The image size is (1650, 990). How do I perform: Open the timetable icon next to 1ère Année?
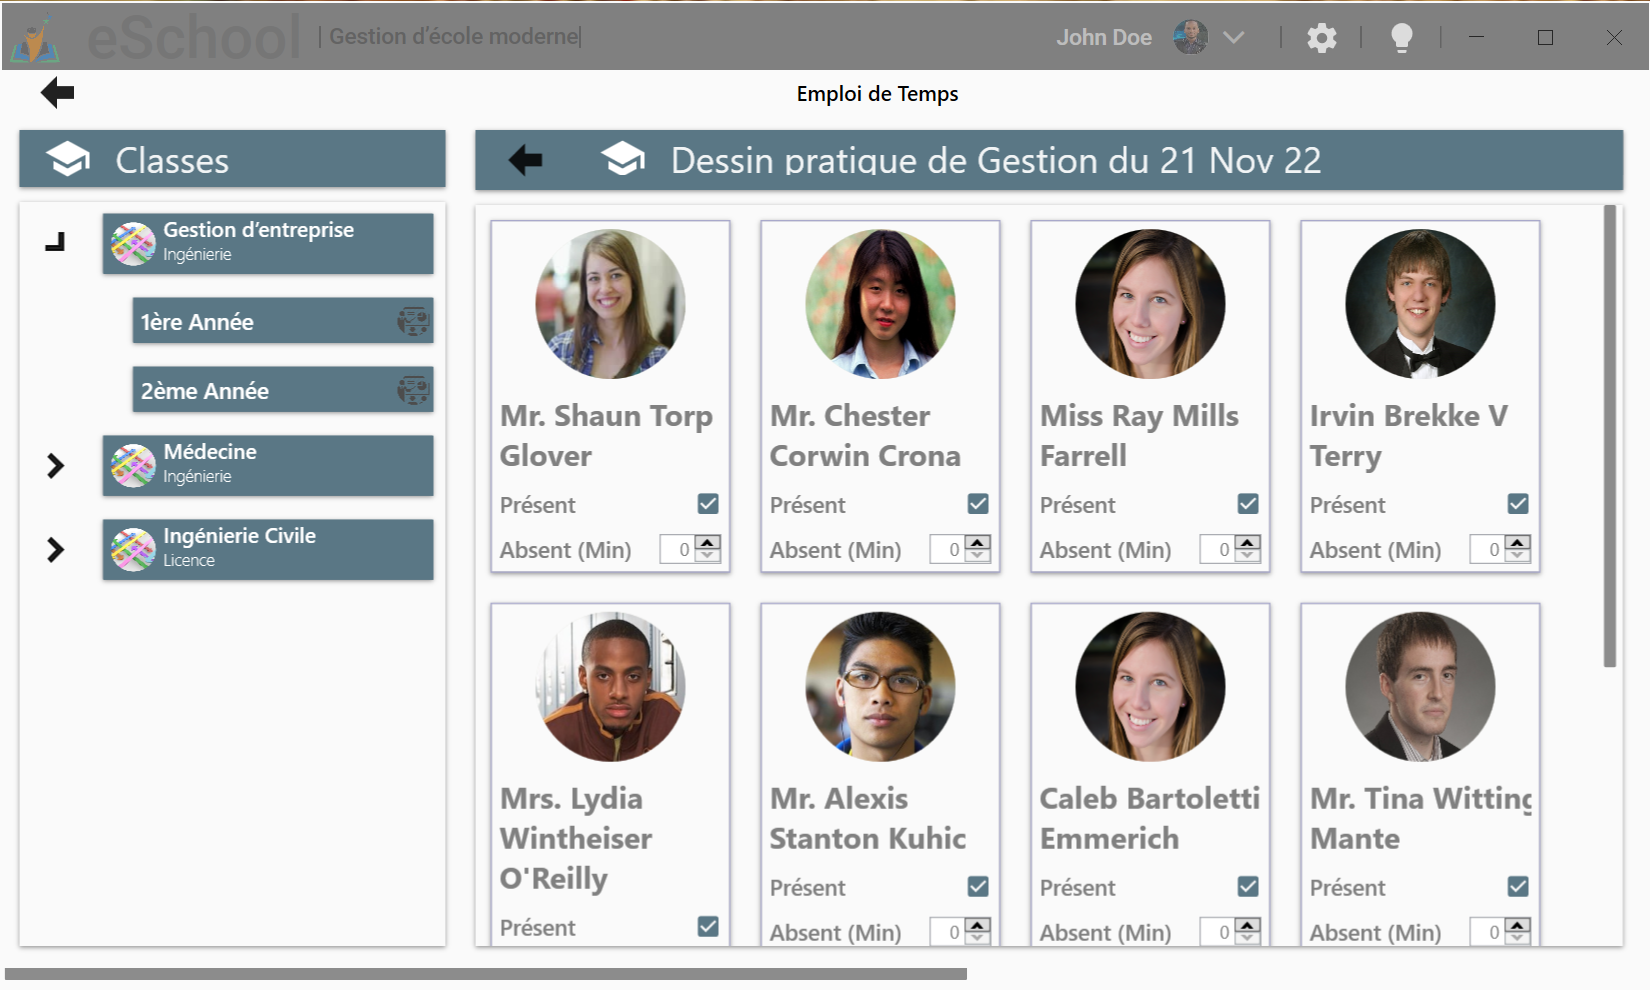(x=414, y=321)
